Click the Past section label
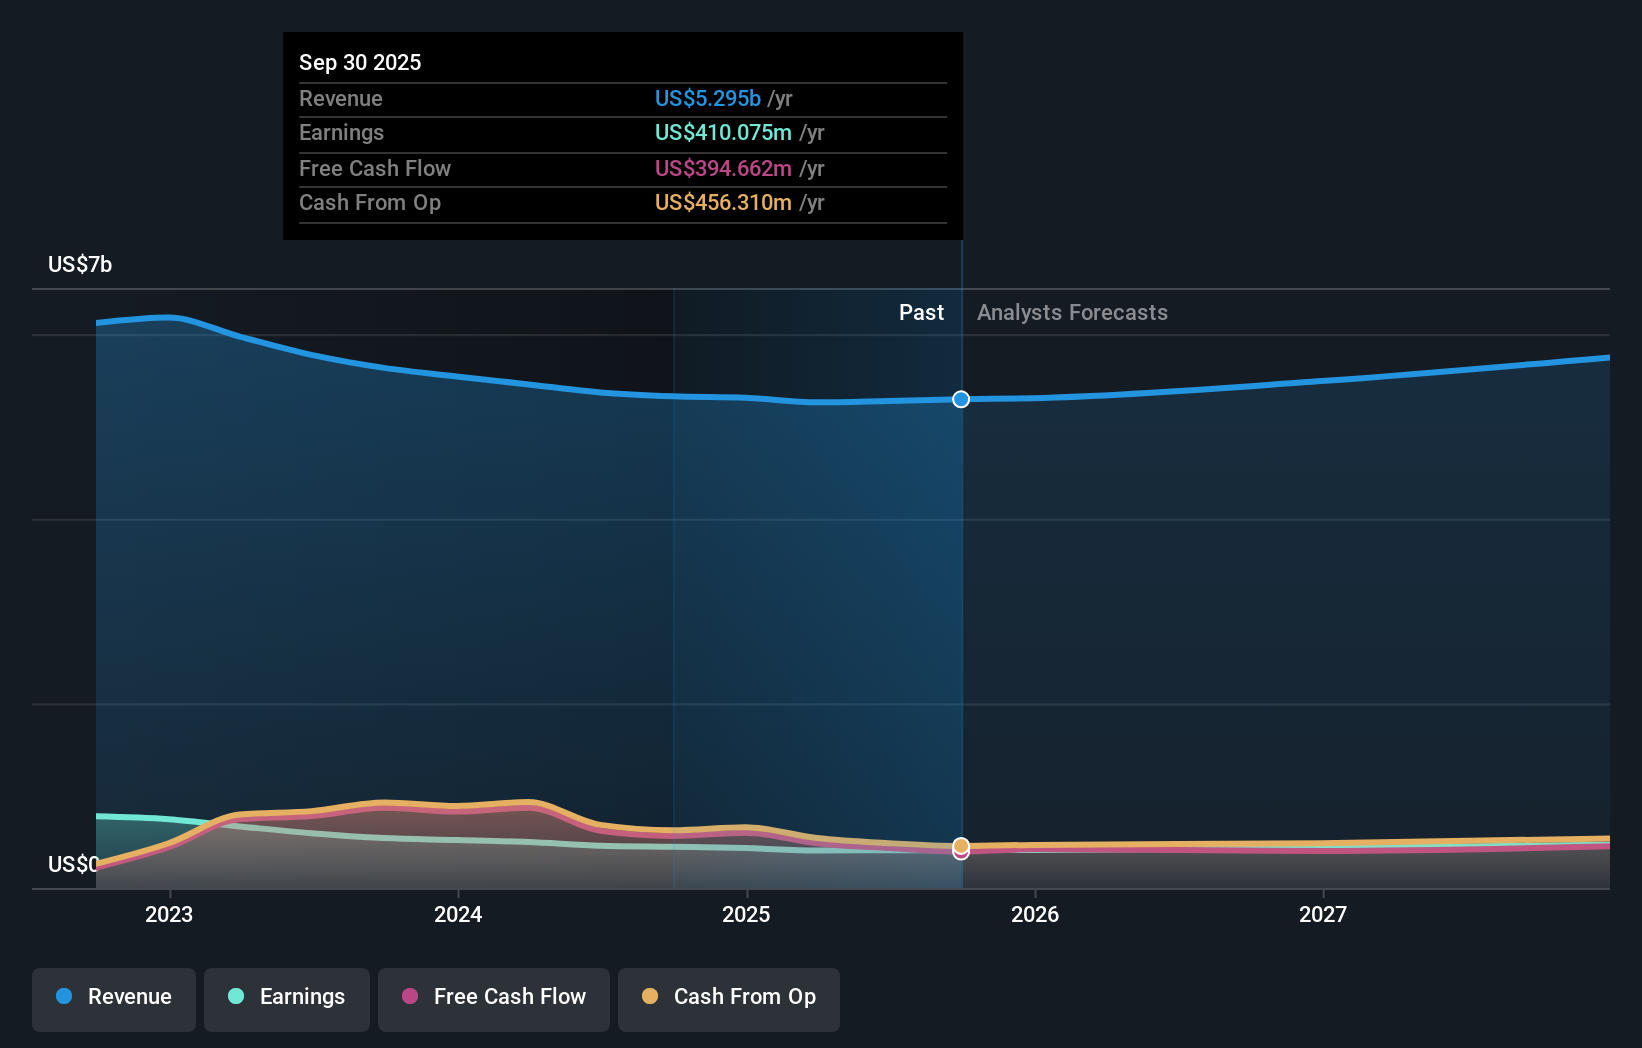Viewport: 1642px width, 1048px height. 921,312
